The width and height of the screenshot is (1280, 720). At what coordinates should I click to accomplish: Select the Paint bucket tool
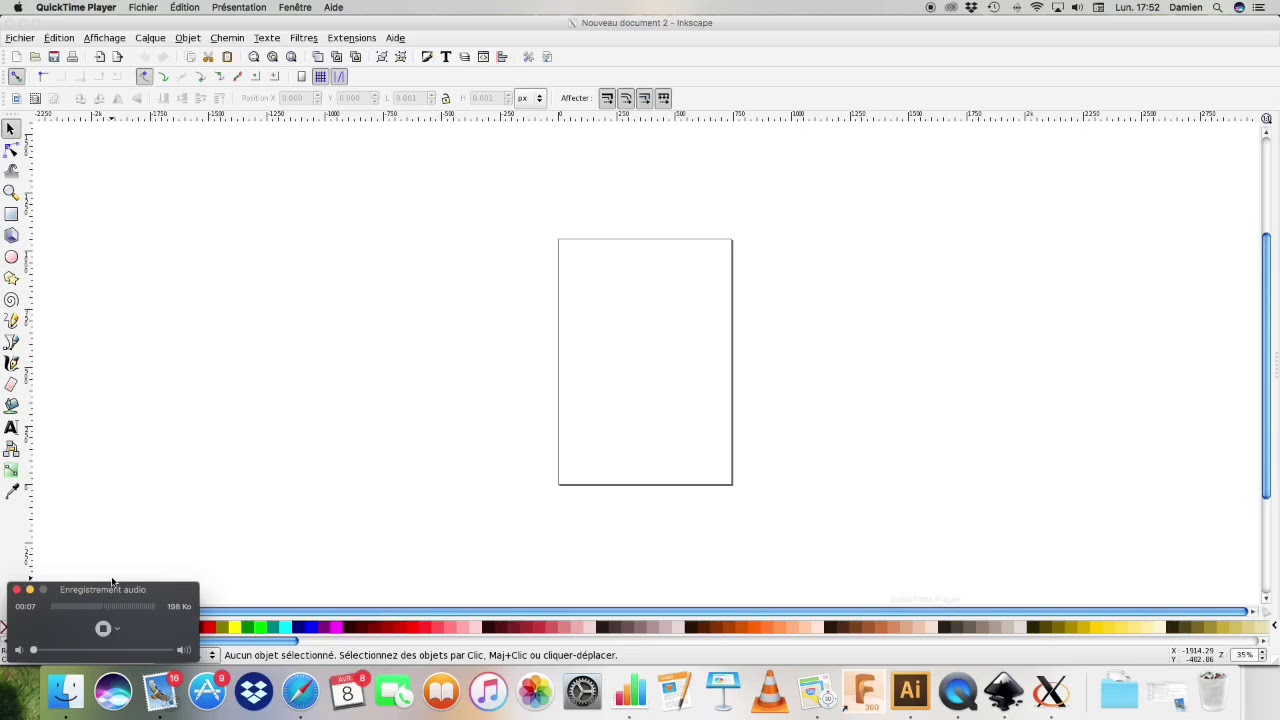tap(11, 406)
